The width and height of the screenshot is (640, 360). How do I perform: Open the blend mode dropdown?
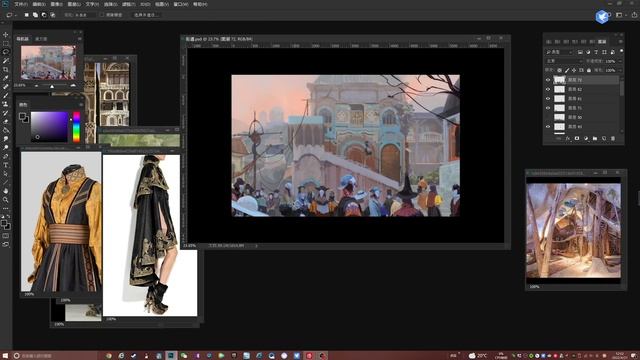tap(564, 61)
